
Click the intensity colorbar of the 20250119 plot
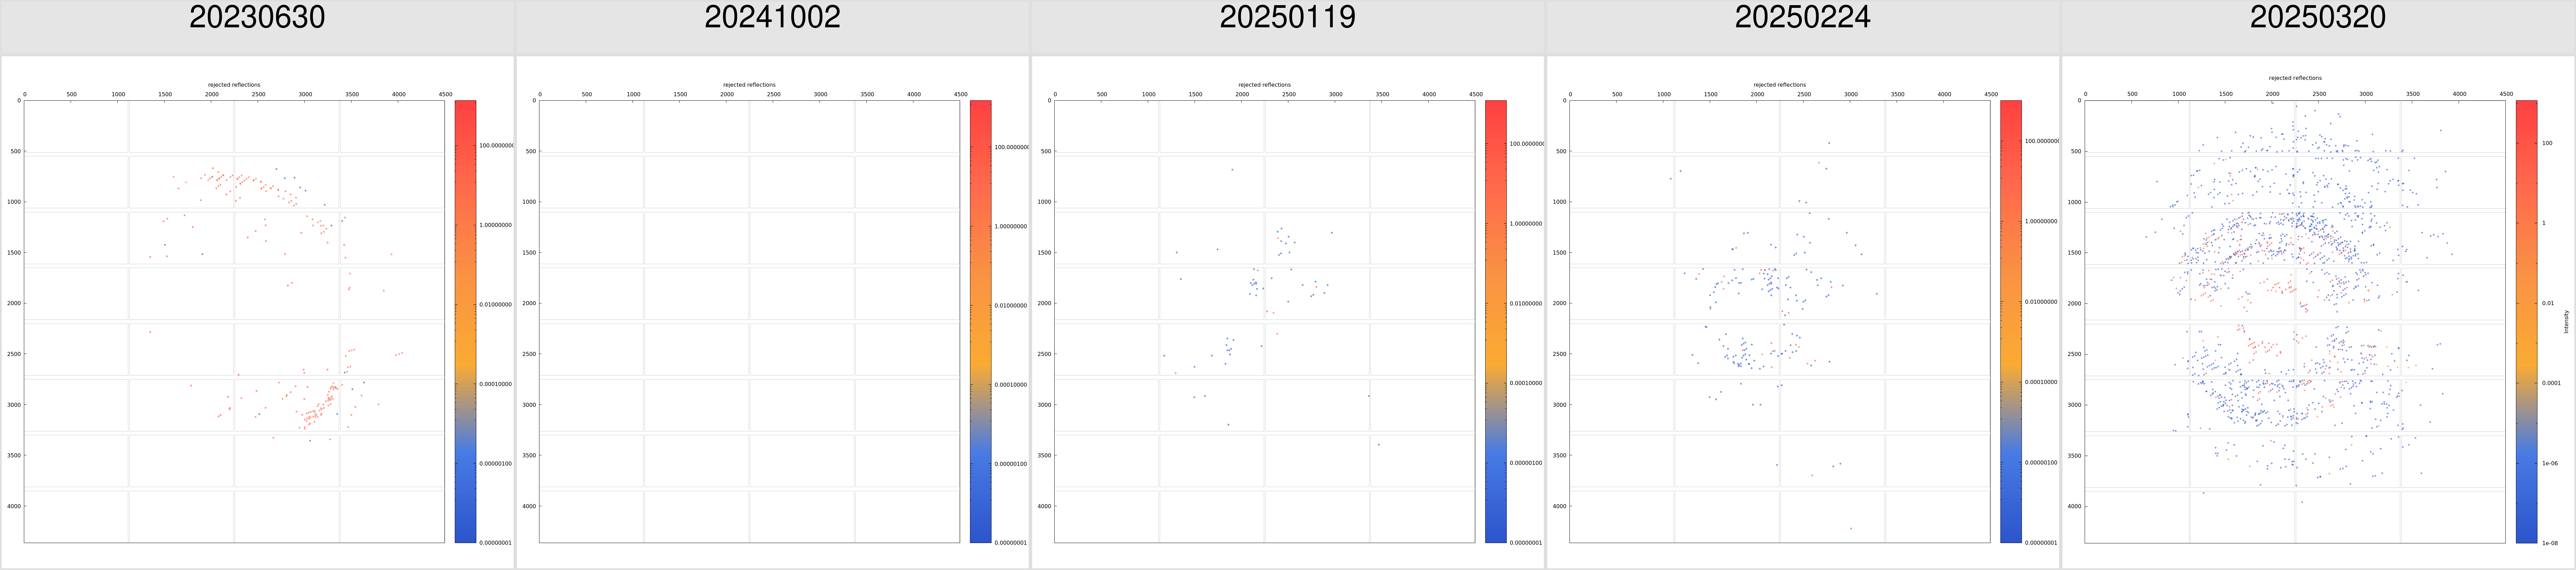[x=1495, y=321]
